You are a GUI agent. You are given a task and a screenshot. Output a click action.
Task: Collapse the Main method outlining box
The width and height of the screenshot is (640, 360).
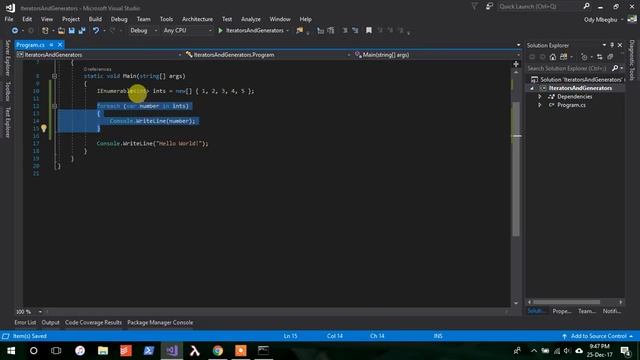tap(54, 76)
